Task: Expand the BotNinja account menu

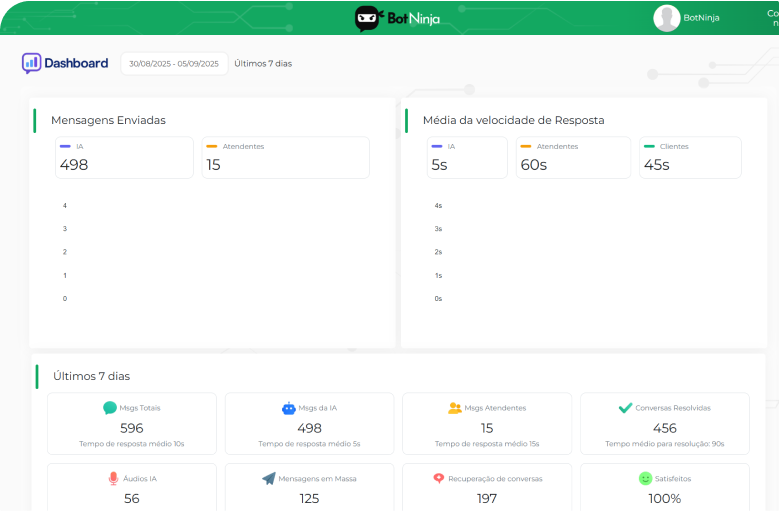Action: (x=701, y=18)
